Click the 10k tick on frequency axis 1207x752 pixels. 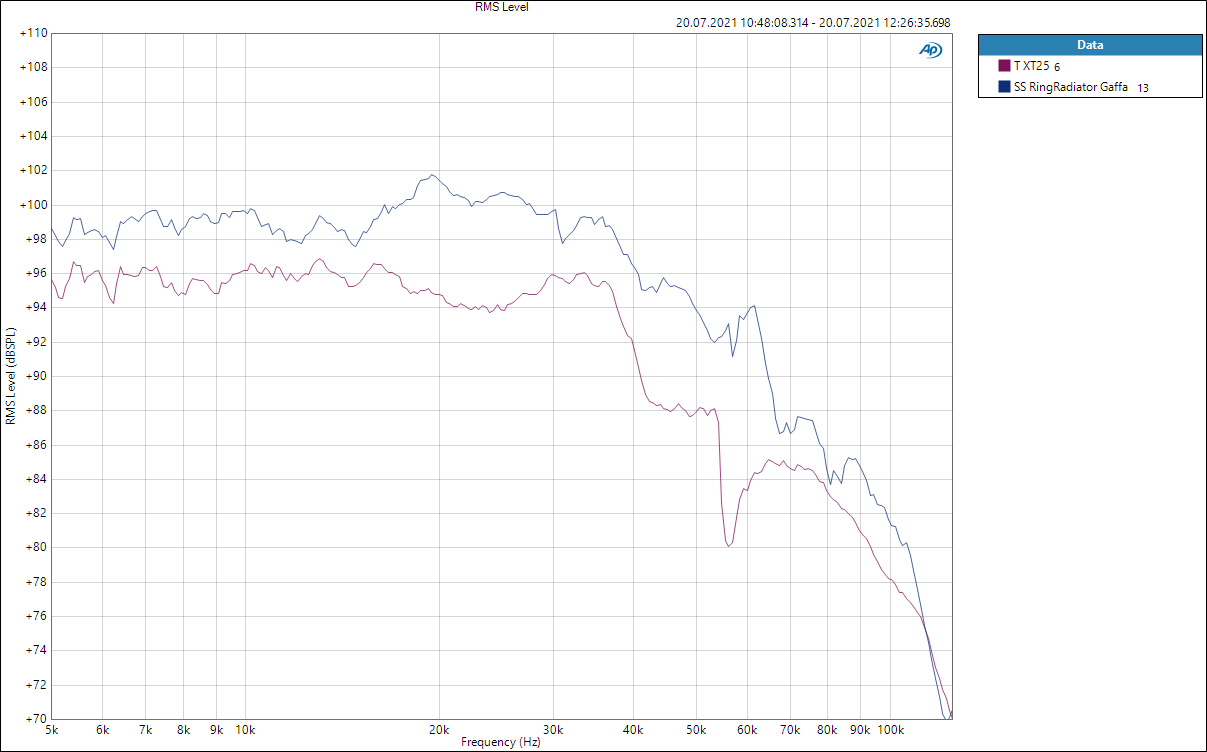(245, 730)
